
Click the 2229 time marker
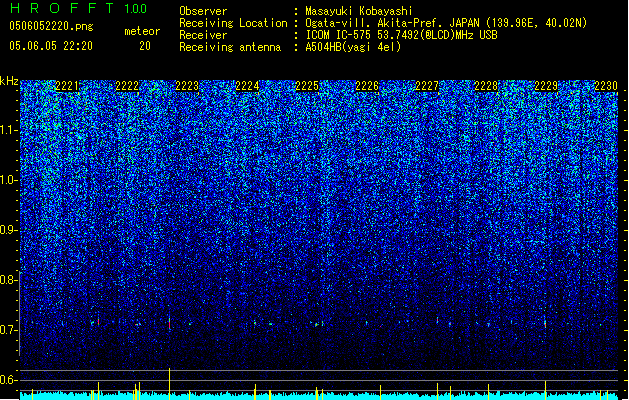pyautogui.click(x=546, y=86)
